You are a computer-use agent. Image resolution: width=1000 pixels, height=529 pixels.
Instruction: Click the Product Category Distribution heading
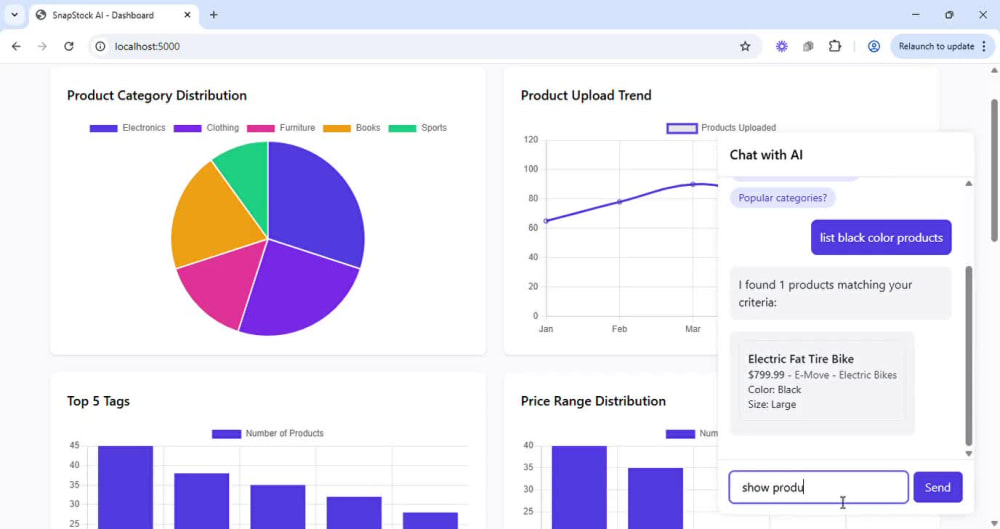coord(157,96)
